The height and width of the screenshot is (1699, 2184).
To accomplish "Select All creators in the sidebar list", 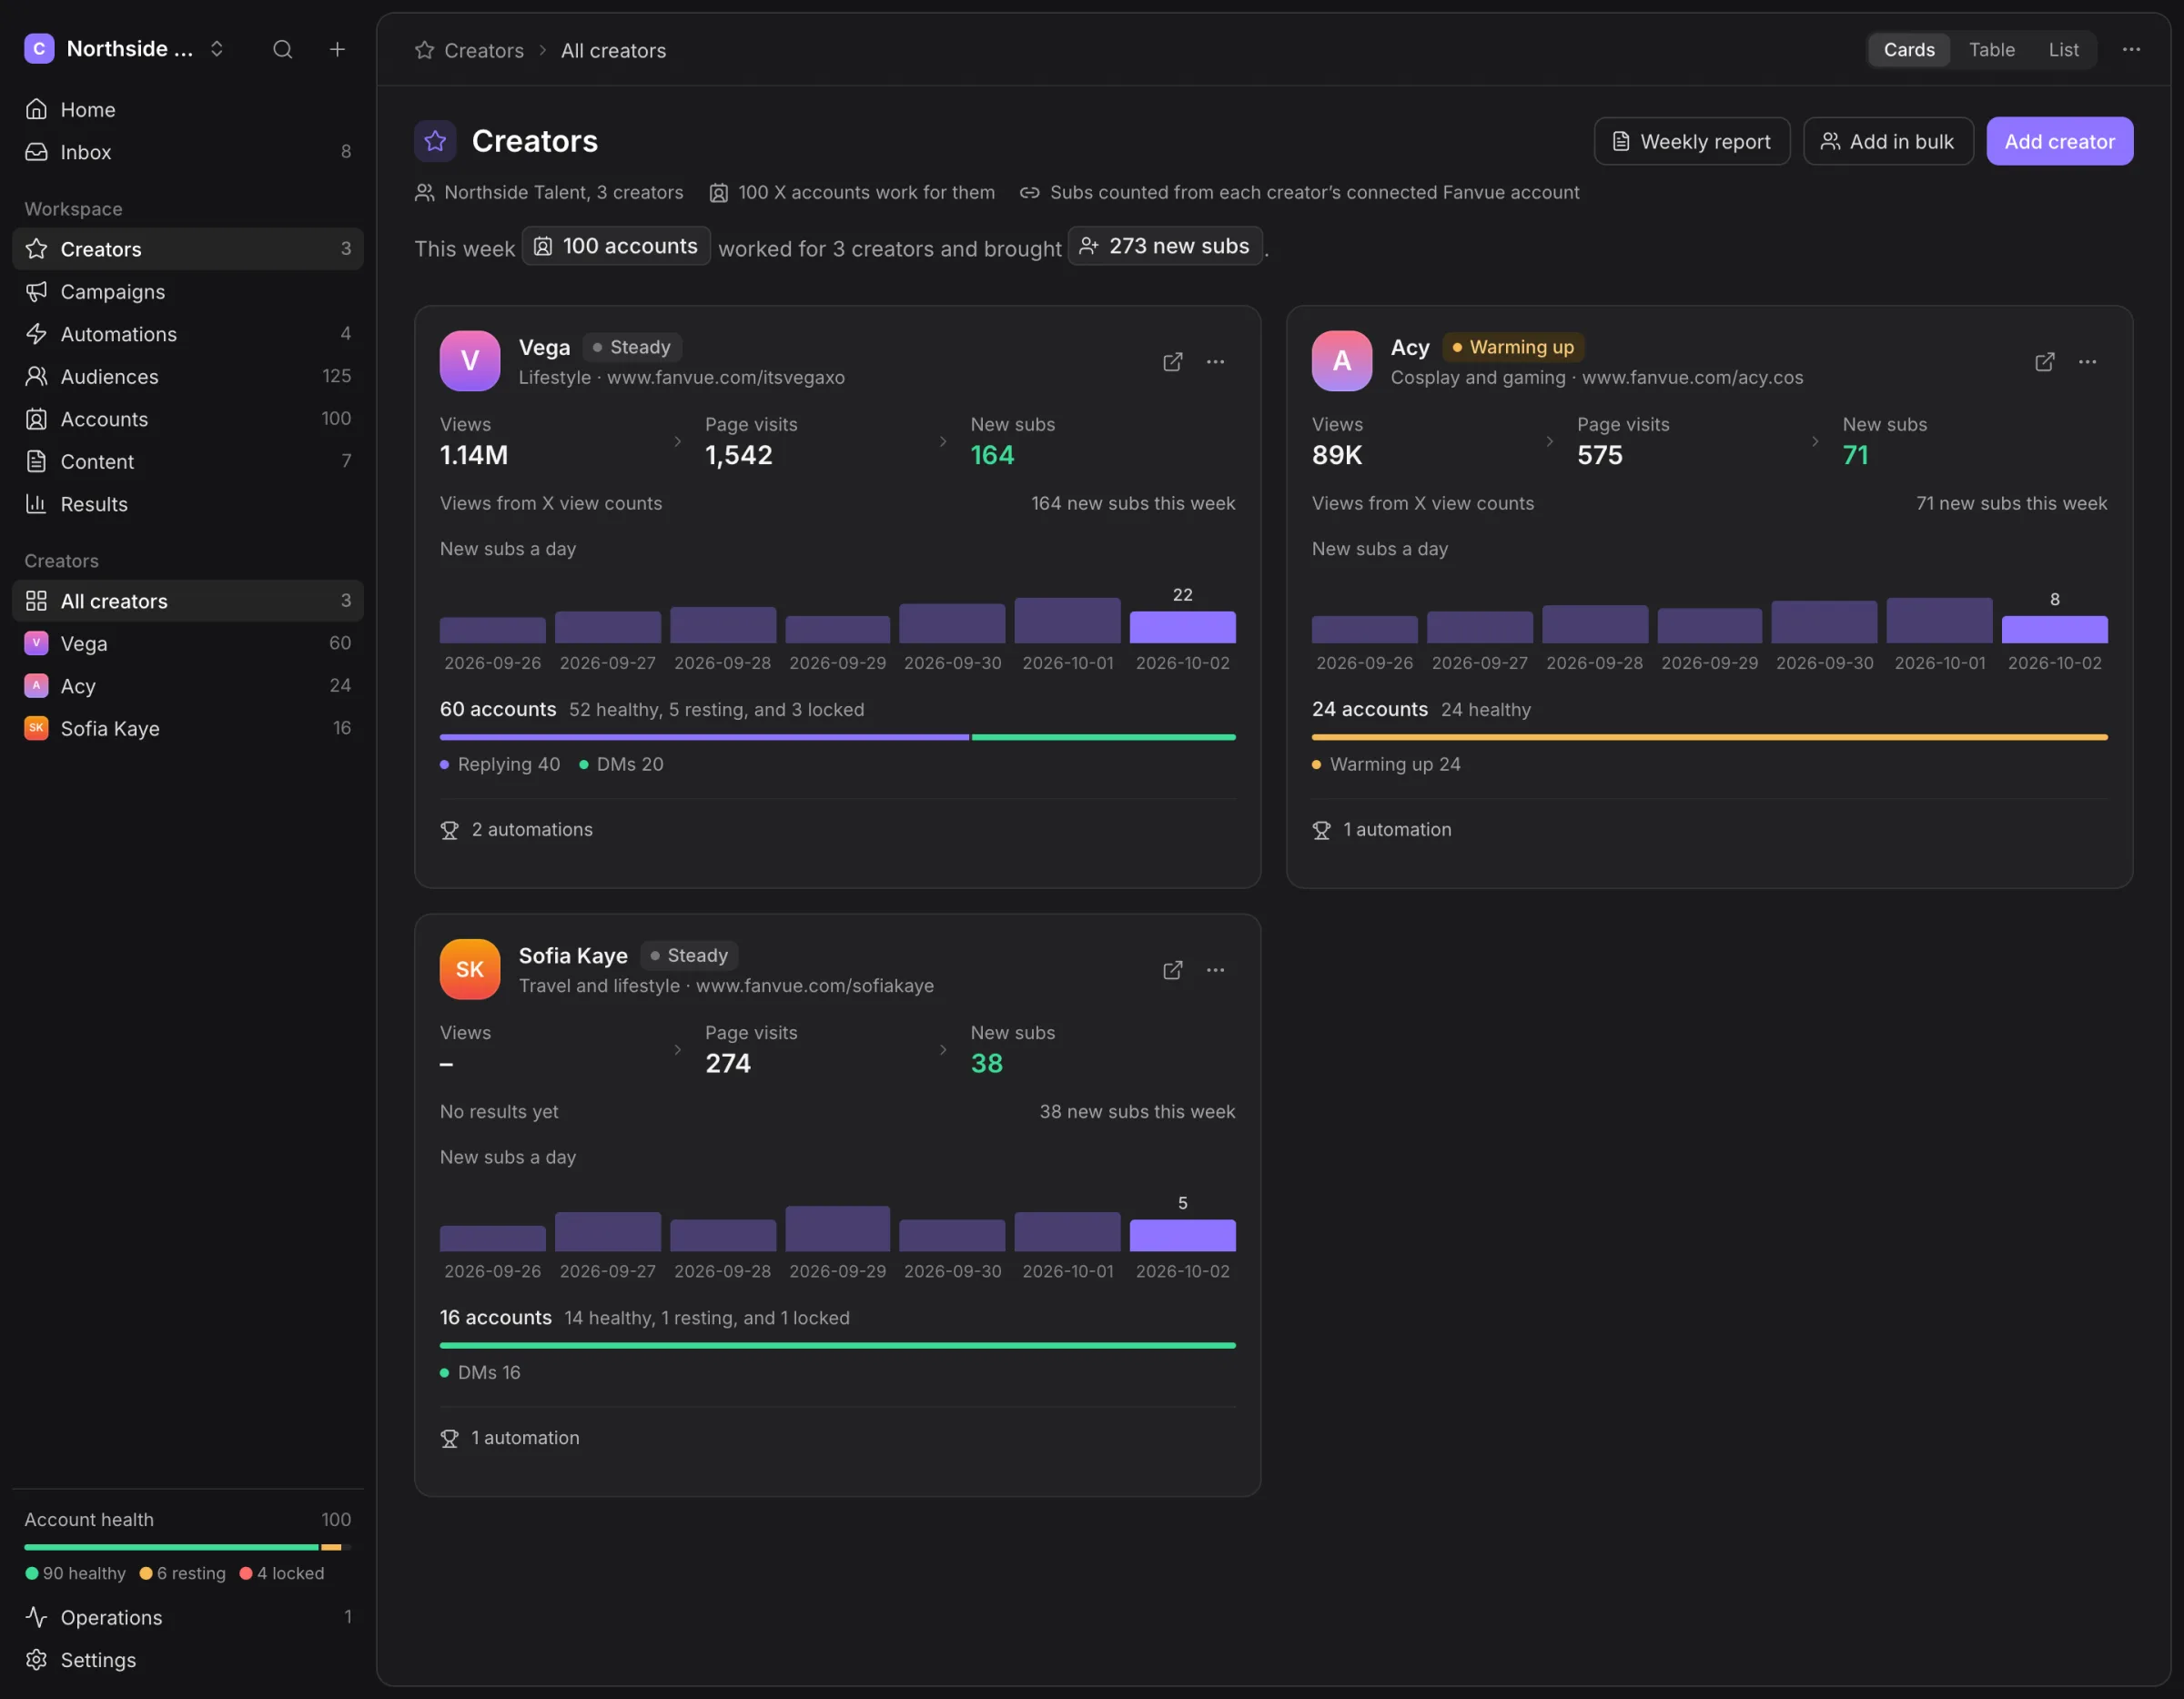I will click(x=188, y=601).
